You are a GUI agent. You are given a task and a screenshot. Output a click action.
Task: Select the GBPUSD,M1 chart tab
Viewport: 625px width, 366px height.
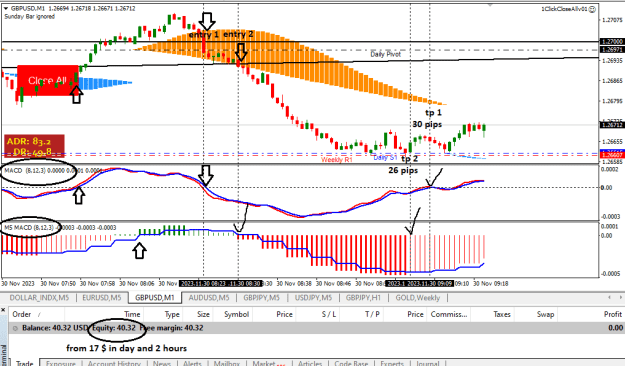(x=155, y=298)
